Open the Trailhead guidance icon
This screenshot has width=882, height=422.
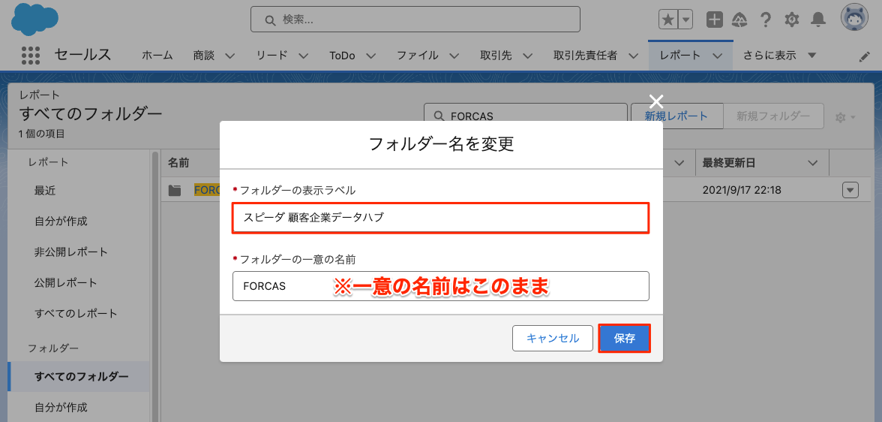click(x=739, y=20)
